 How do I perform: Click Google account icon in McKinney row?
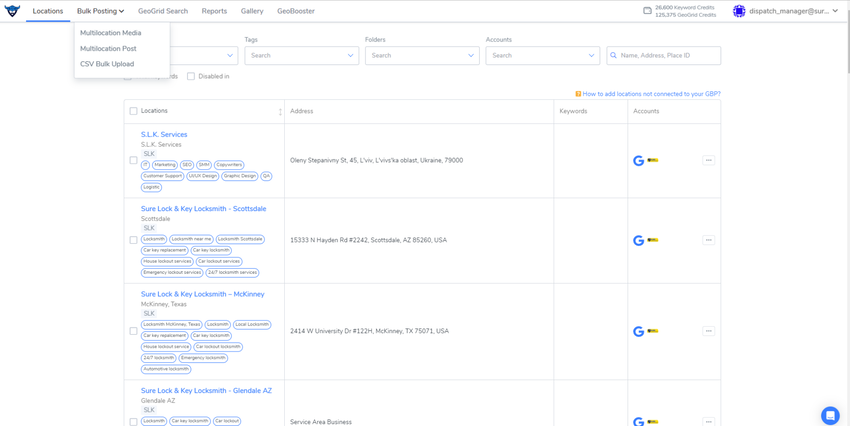[639, 331]
